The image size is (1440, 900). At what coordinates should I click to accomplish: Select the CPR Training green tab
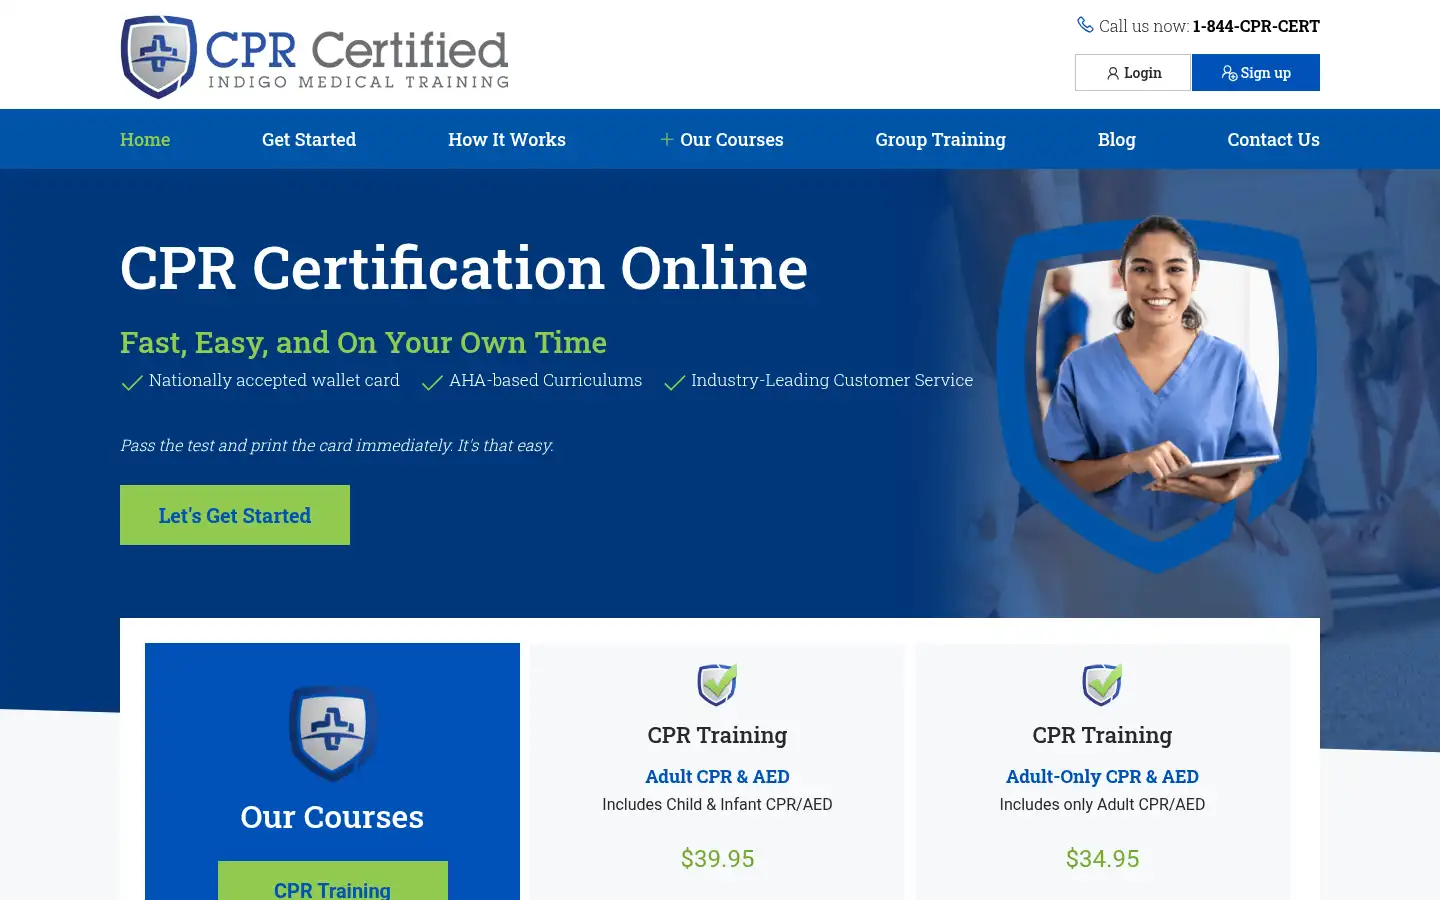click(333, 881)
